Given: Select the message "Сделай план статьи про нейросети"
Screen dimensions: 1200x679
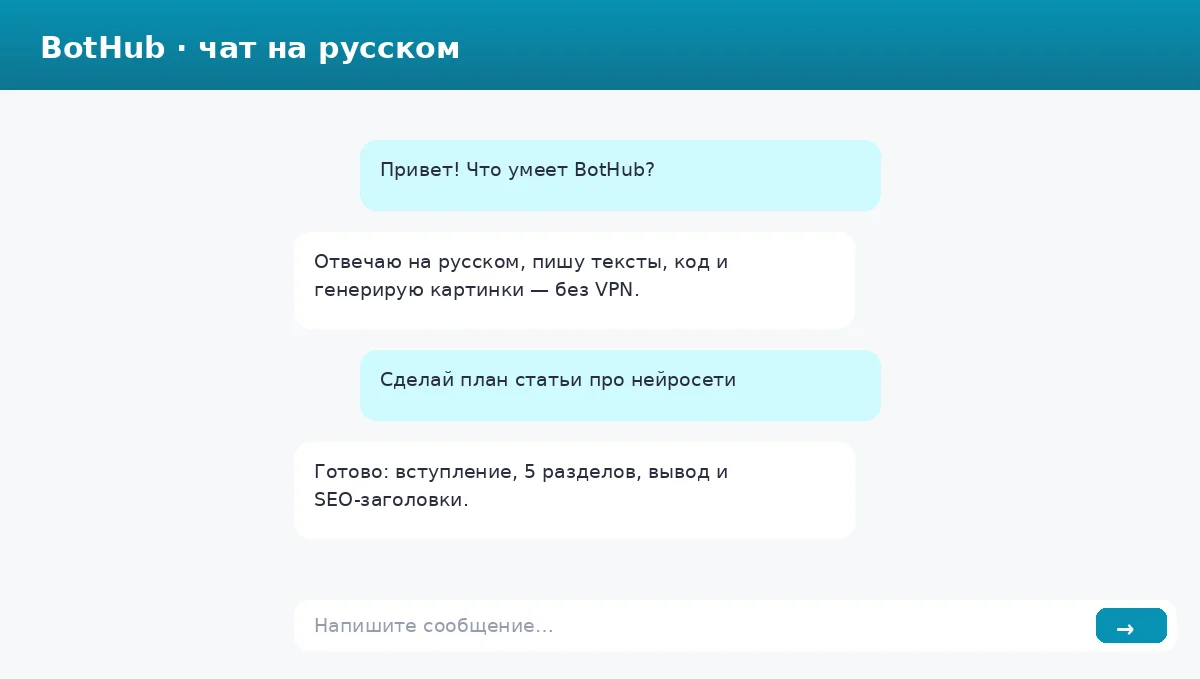Looking at the screenshot, I should click(620, 385).
